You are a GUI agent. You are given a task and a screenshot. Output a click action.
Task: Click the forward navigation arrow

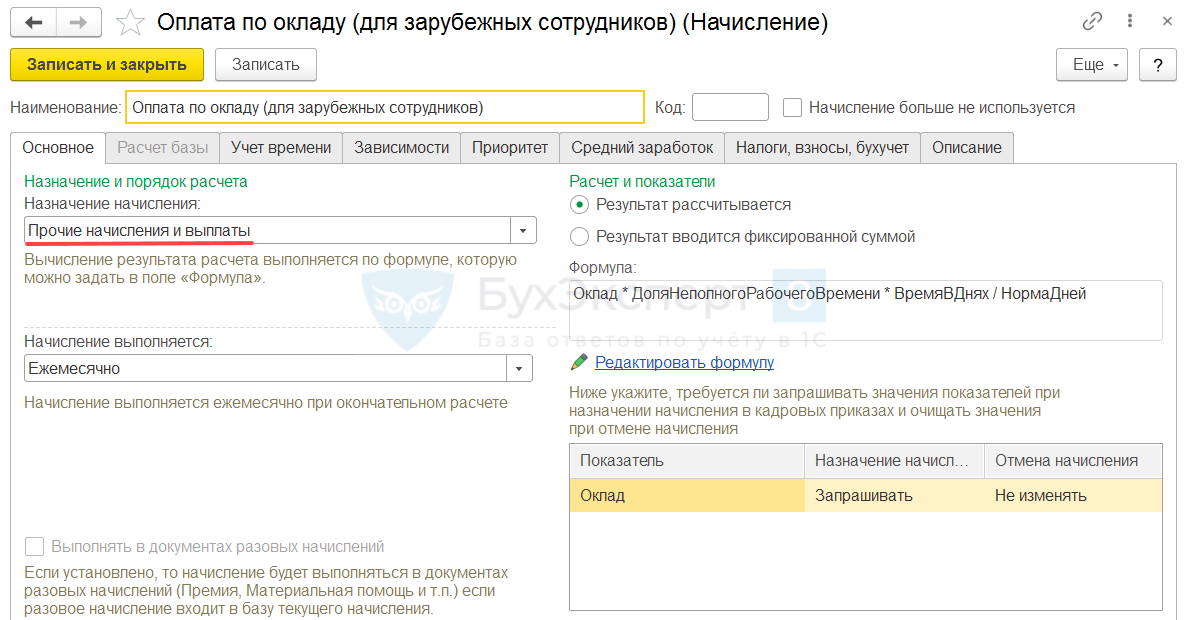coord(79,22)
